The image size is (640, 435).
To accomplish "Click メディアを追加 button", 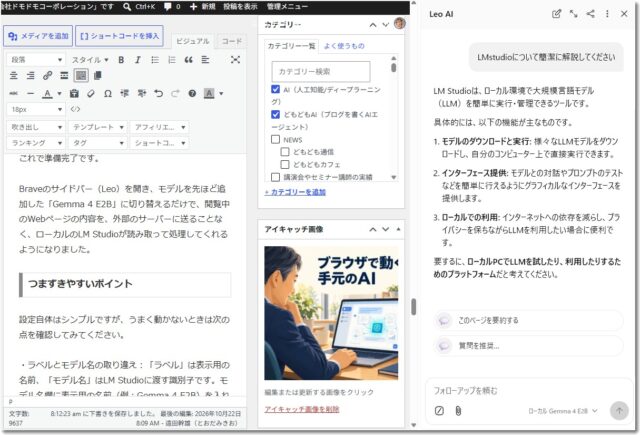I will click(x=38, y=36).
